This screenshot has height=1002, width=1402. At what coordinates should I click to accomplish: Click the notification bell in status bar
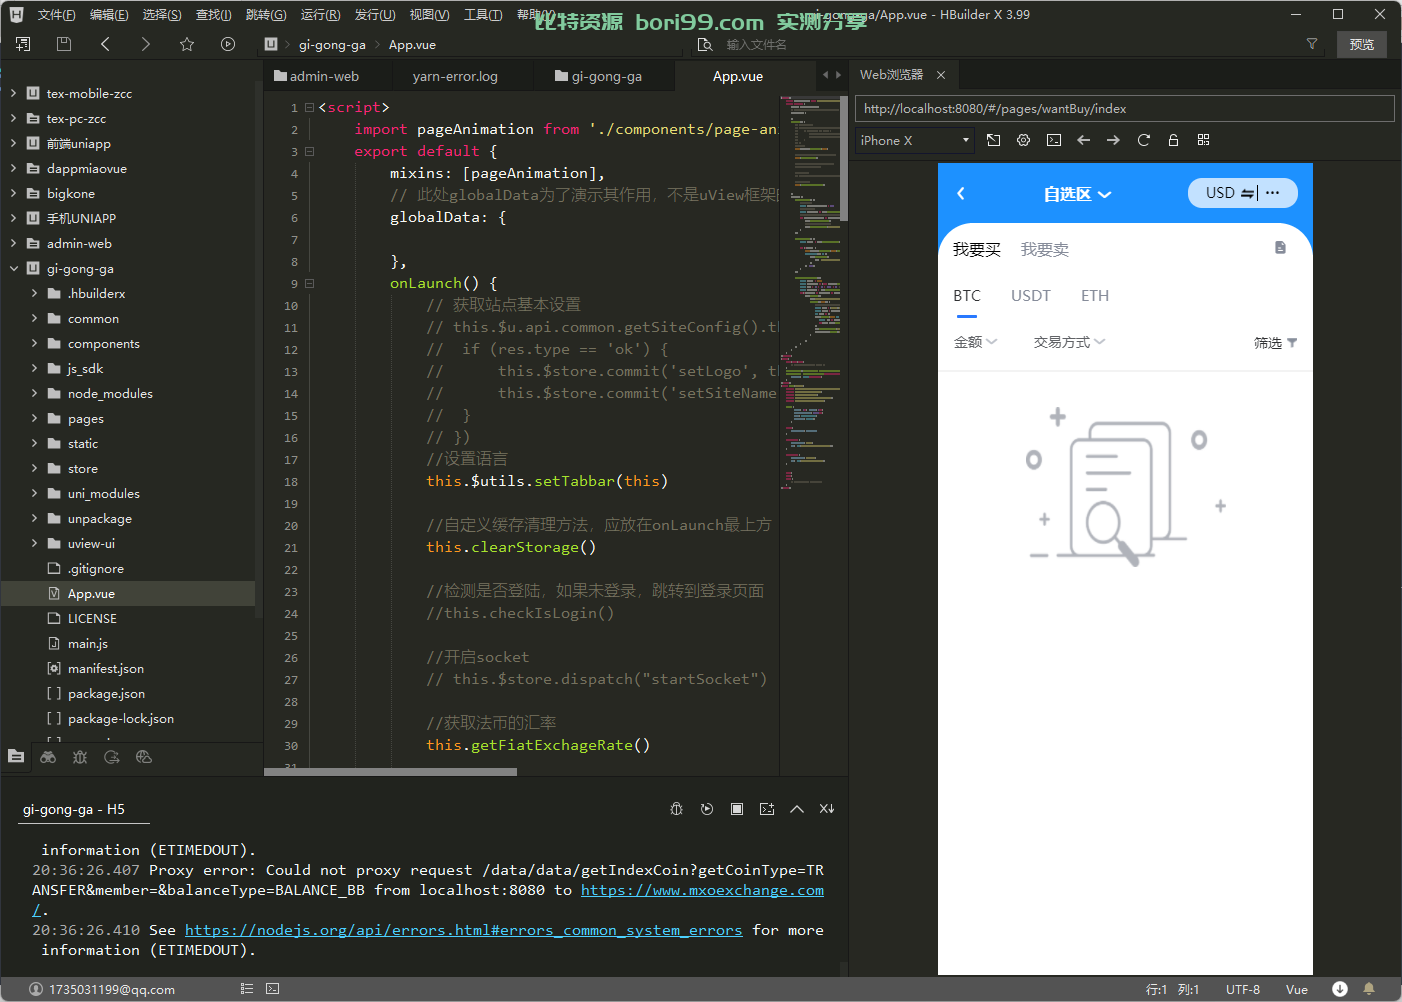[x=1369, y=988]
